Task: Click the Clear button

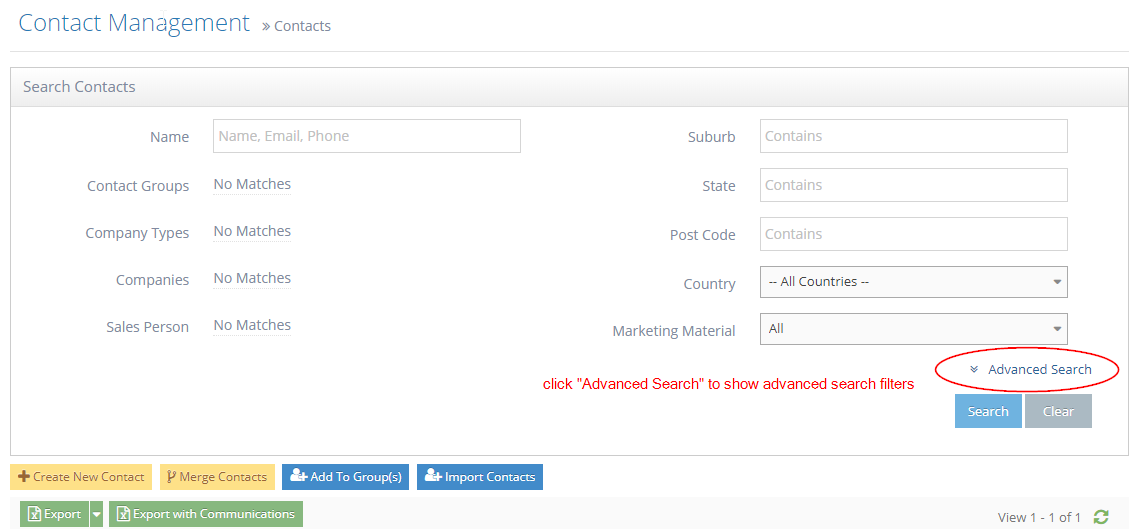Action: [1058, 411]
